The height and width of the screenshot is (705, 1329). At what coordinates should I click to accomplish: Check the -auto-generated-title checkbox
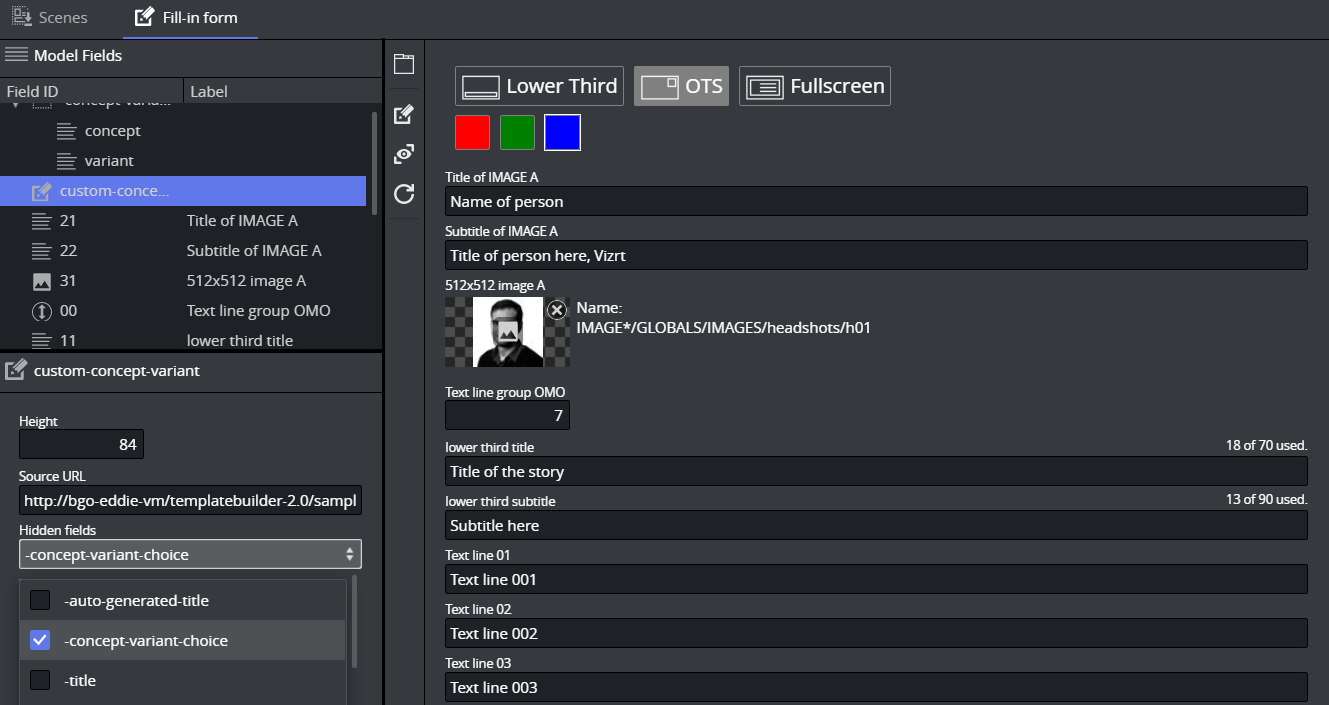(x=40, y=601)
